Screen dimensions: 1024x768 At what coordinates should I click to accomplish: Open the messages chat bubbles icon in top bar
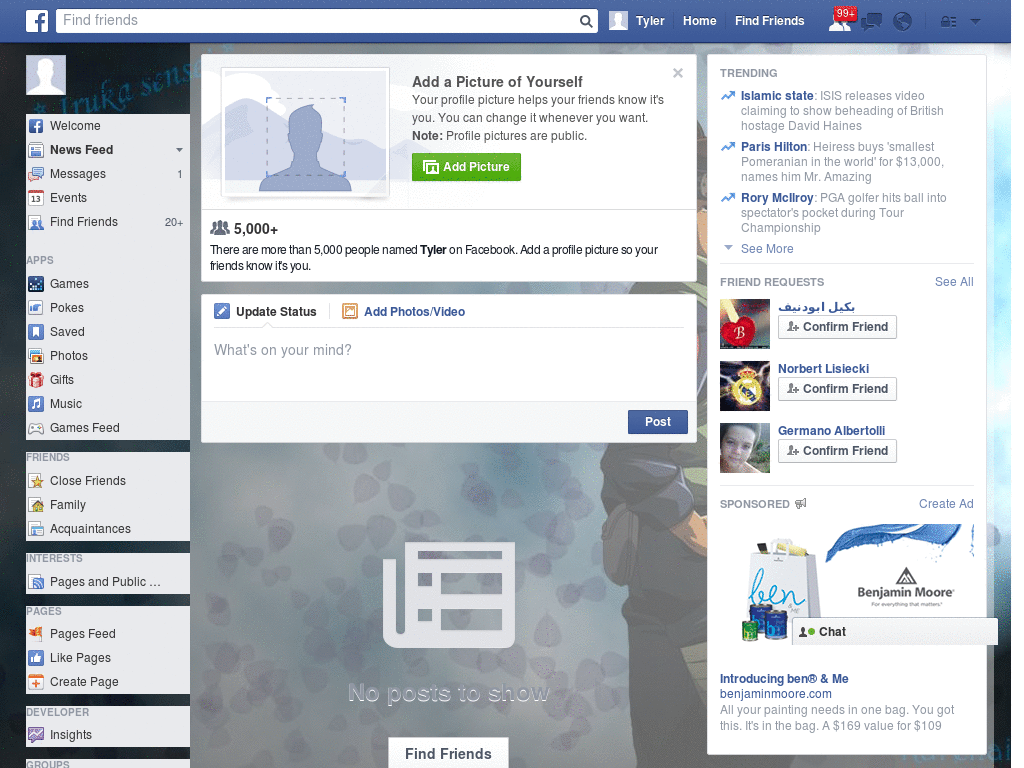pos(871,22)
